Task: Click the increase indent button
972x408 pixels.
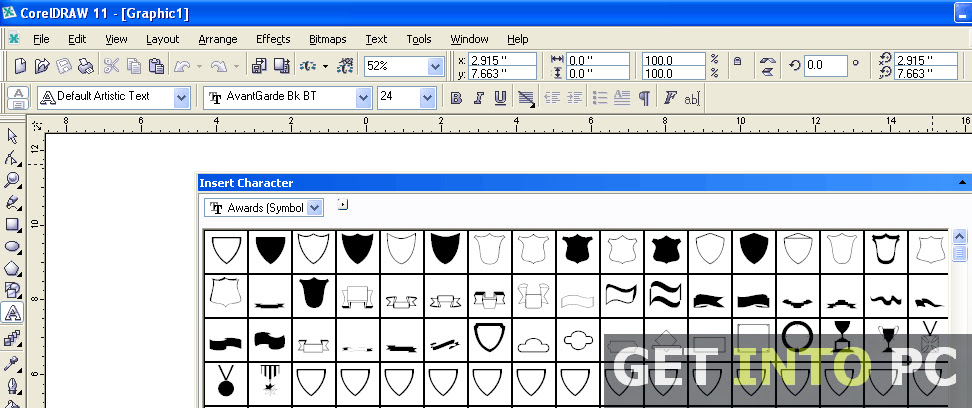Action: tap(574, 98)
